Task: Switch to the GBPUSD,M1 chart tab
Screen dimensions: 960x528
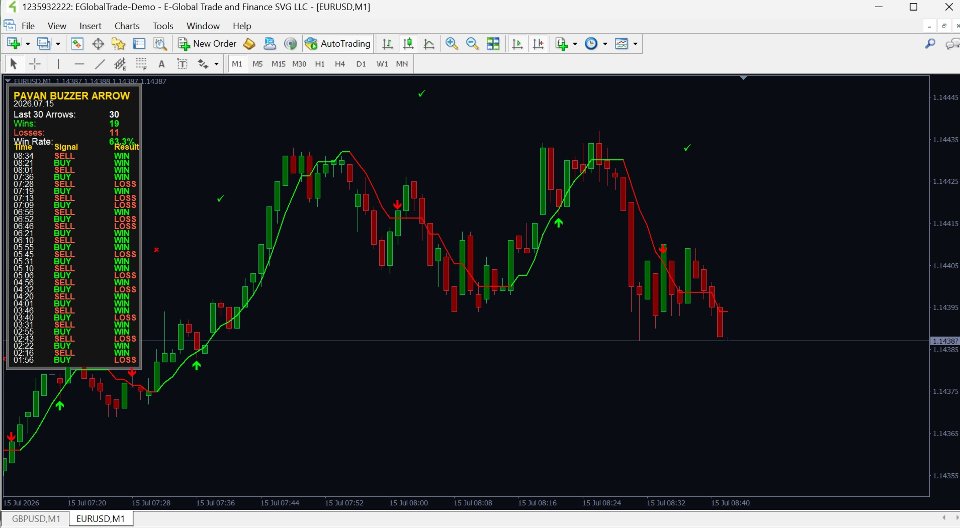Action: point(36,519)
